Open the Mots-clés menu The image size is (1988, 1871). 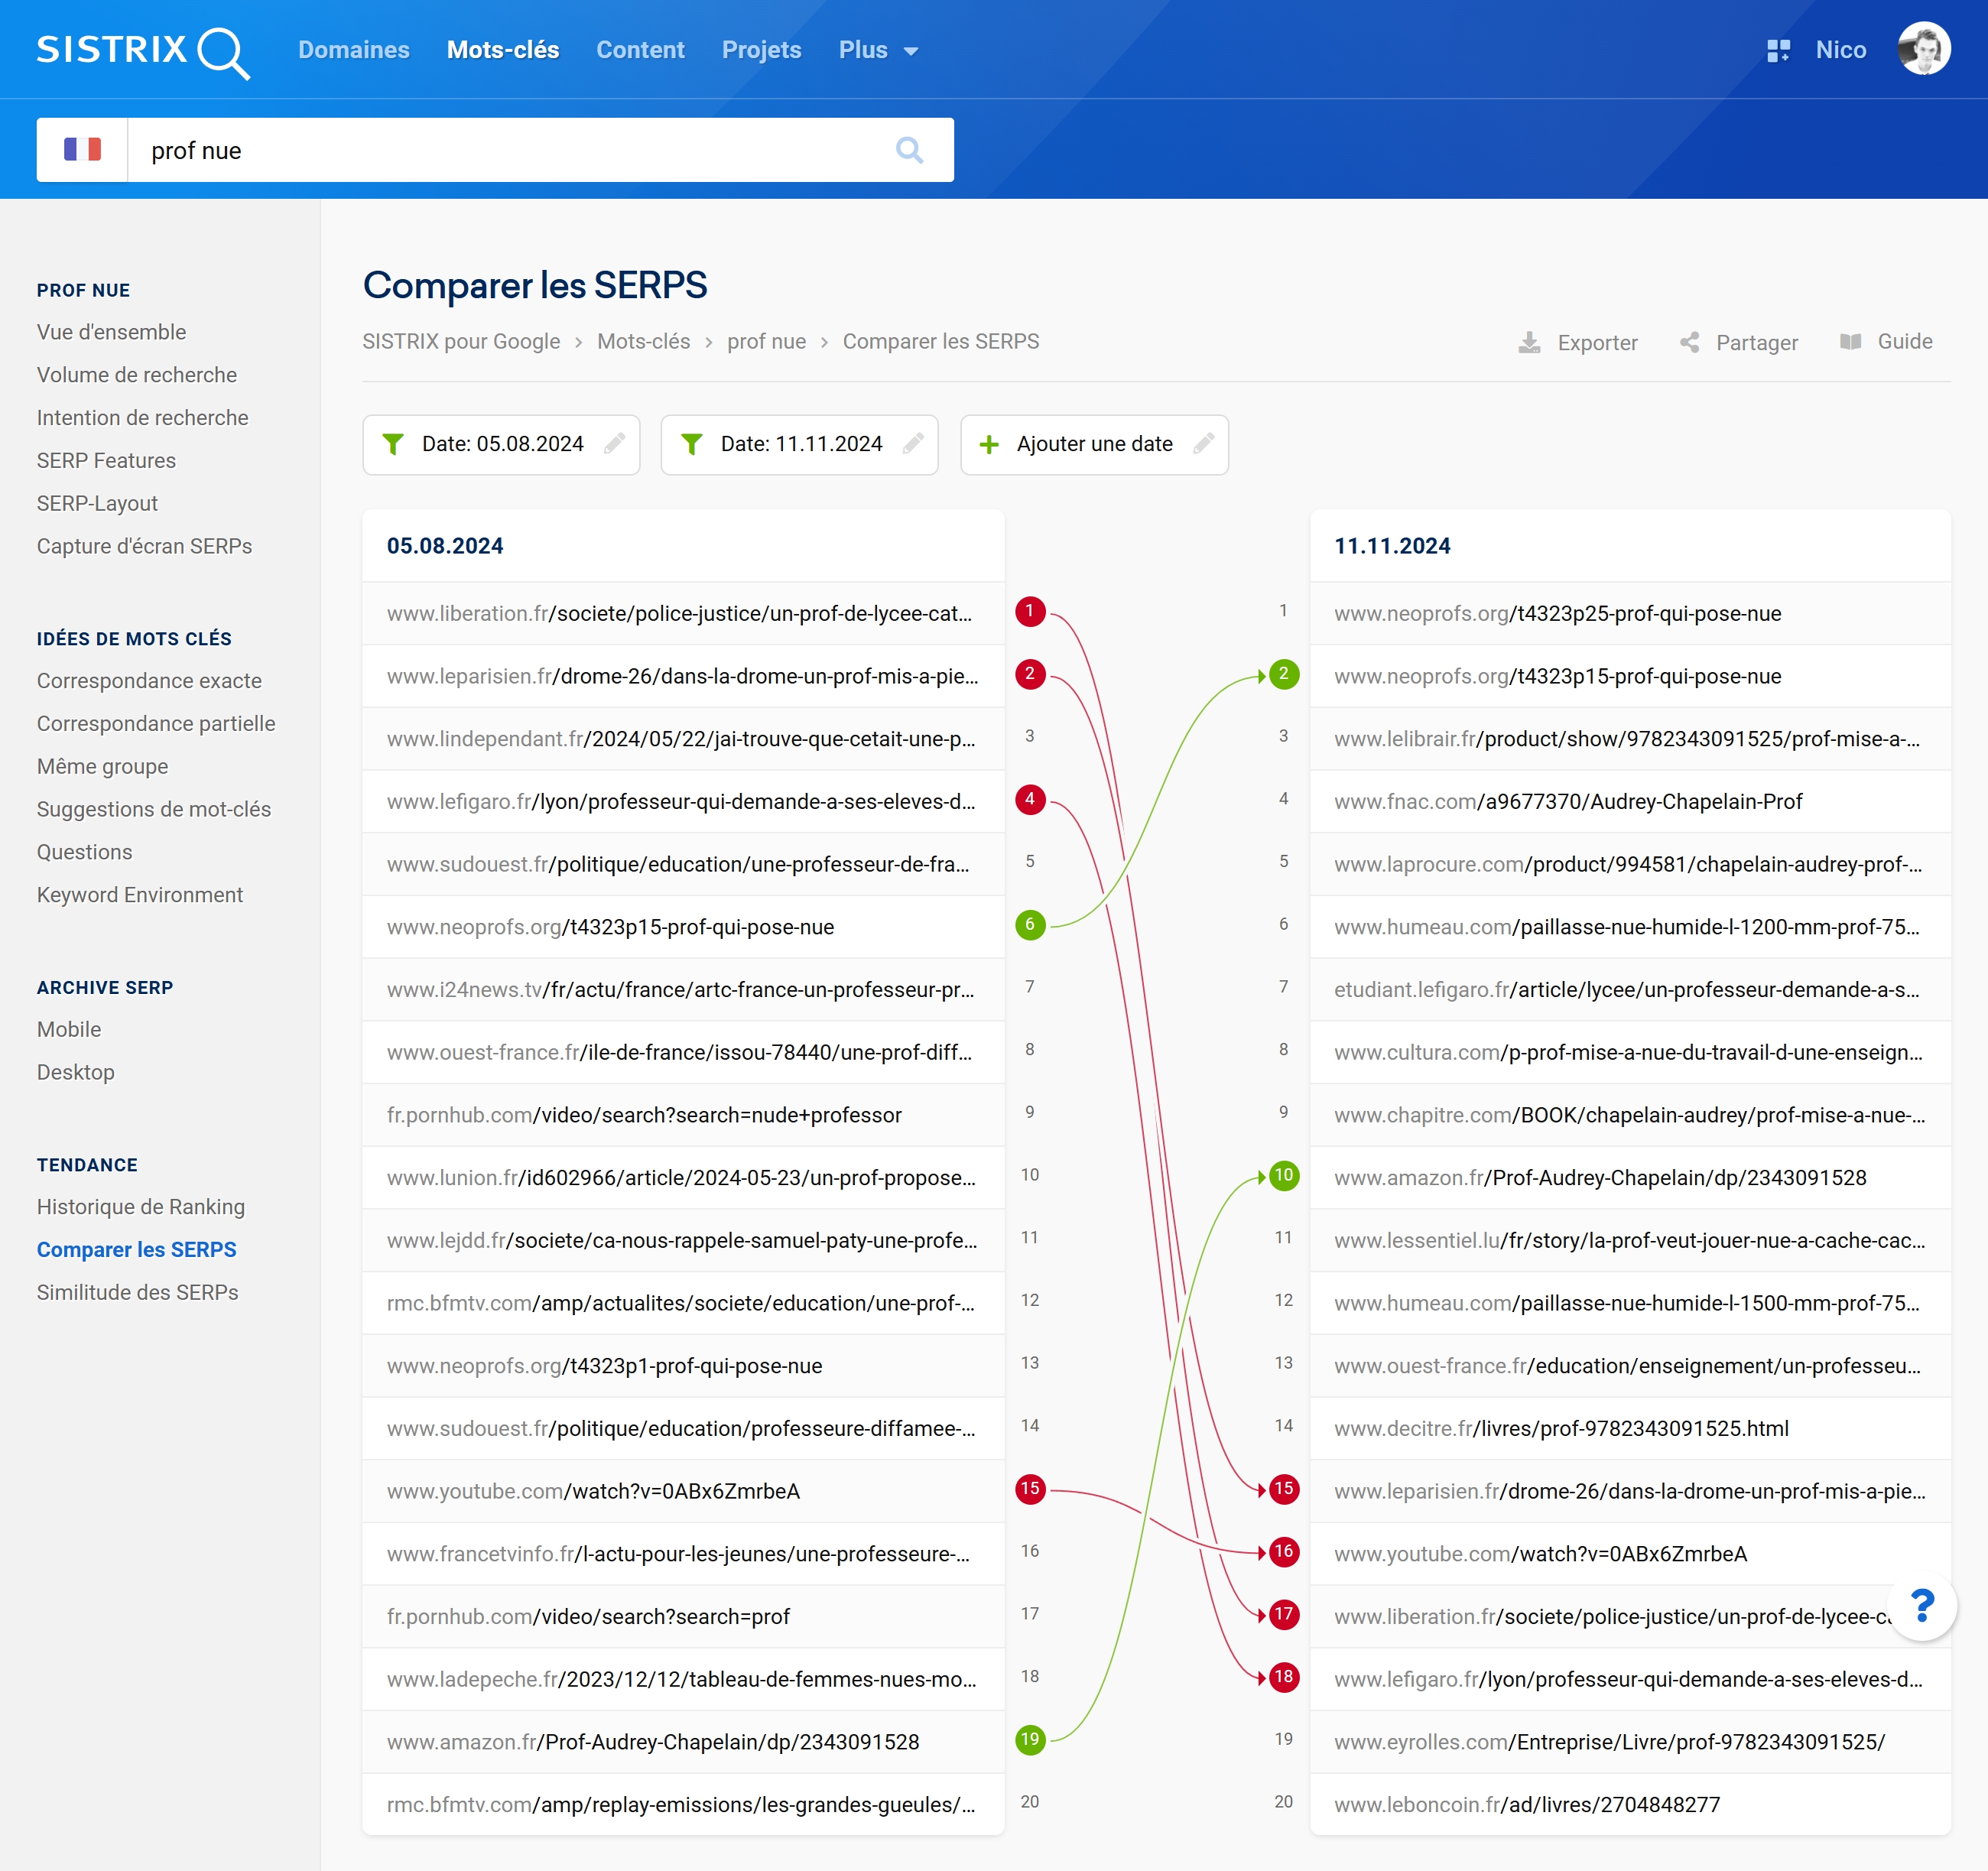tap(503, 50)
